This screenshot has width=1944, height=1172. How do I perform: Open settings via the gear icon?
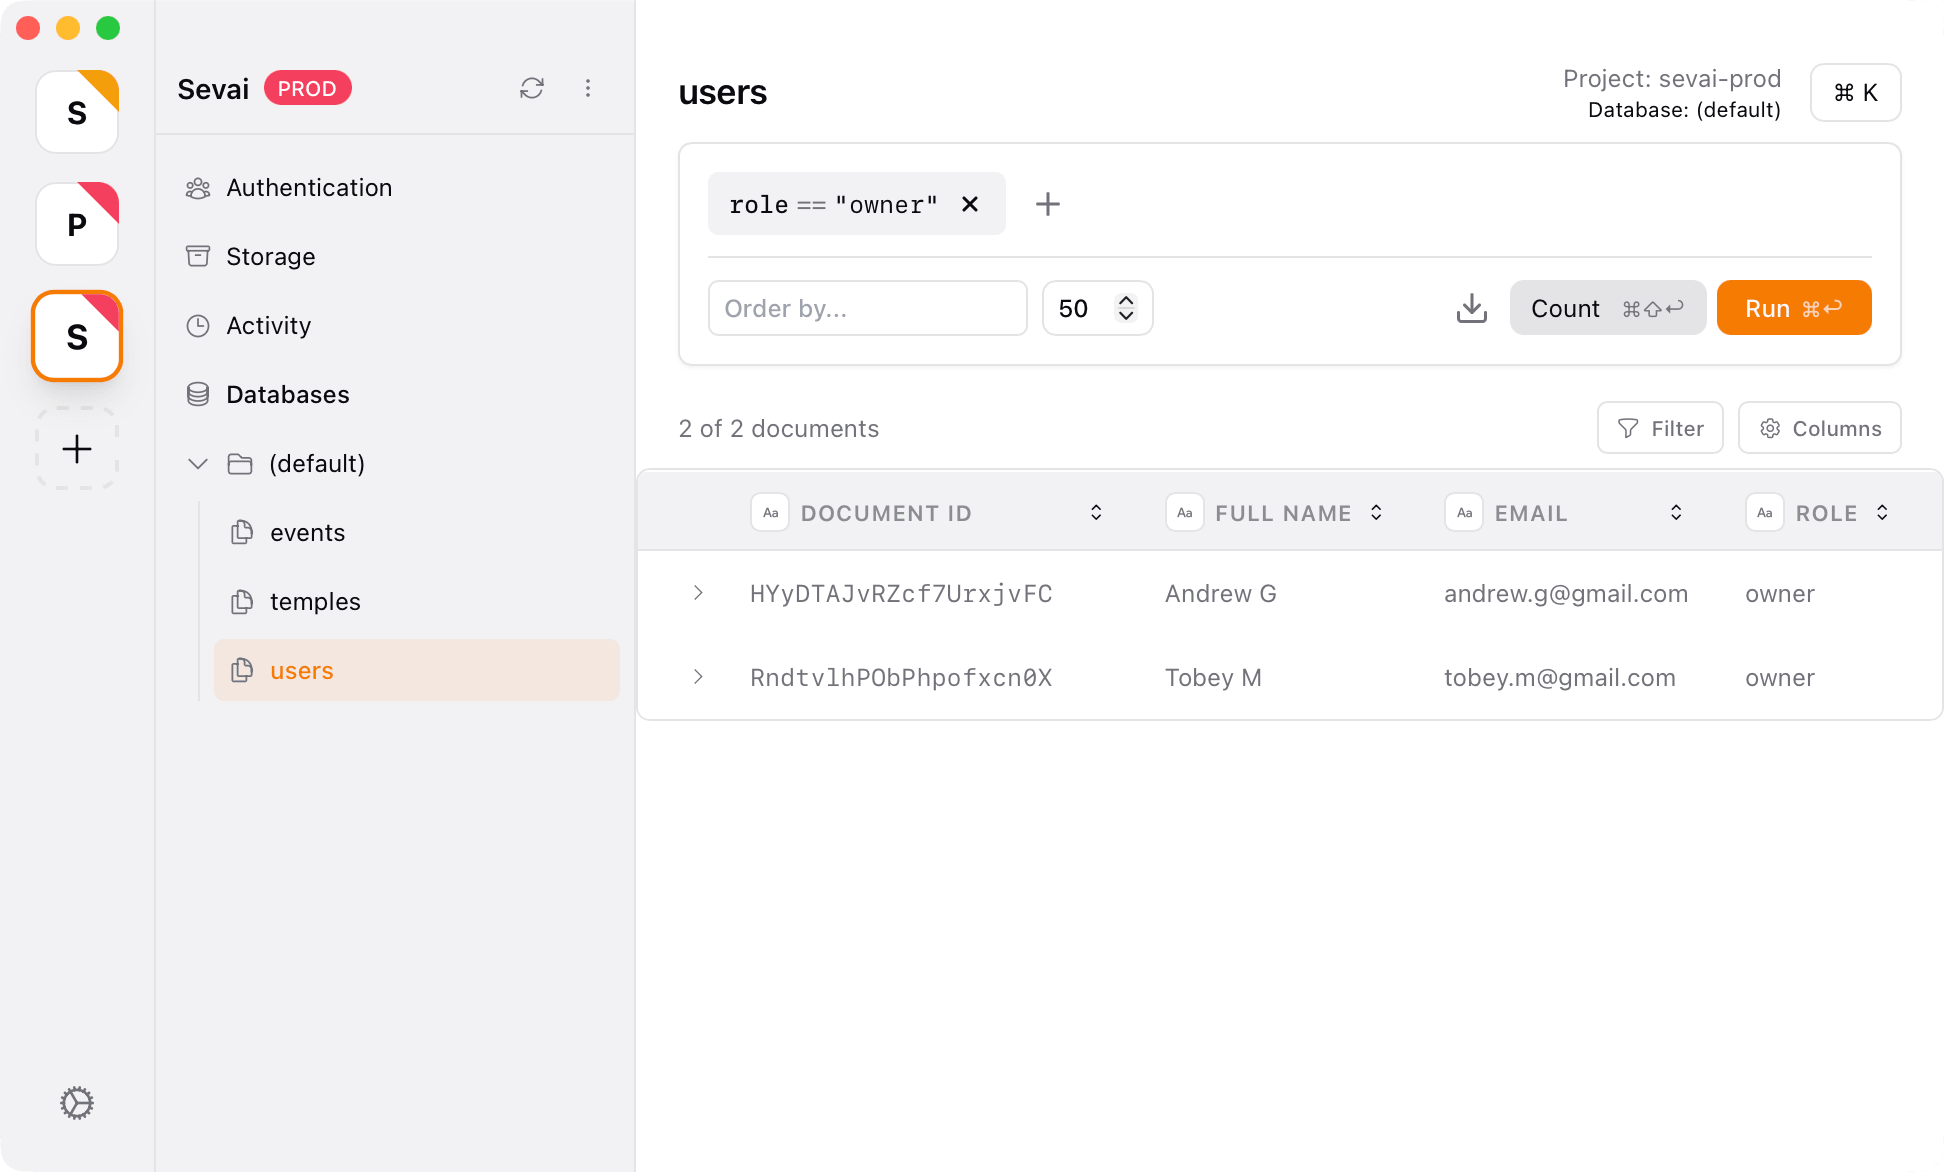tap(76, 1103)
